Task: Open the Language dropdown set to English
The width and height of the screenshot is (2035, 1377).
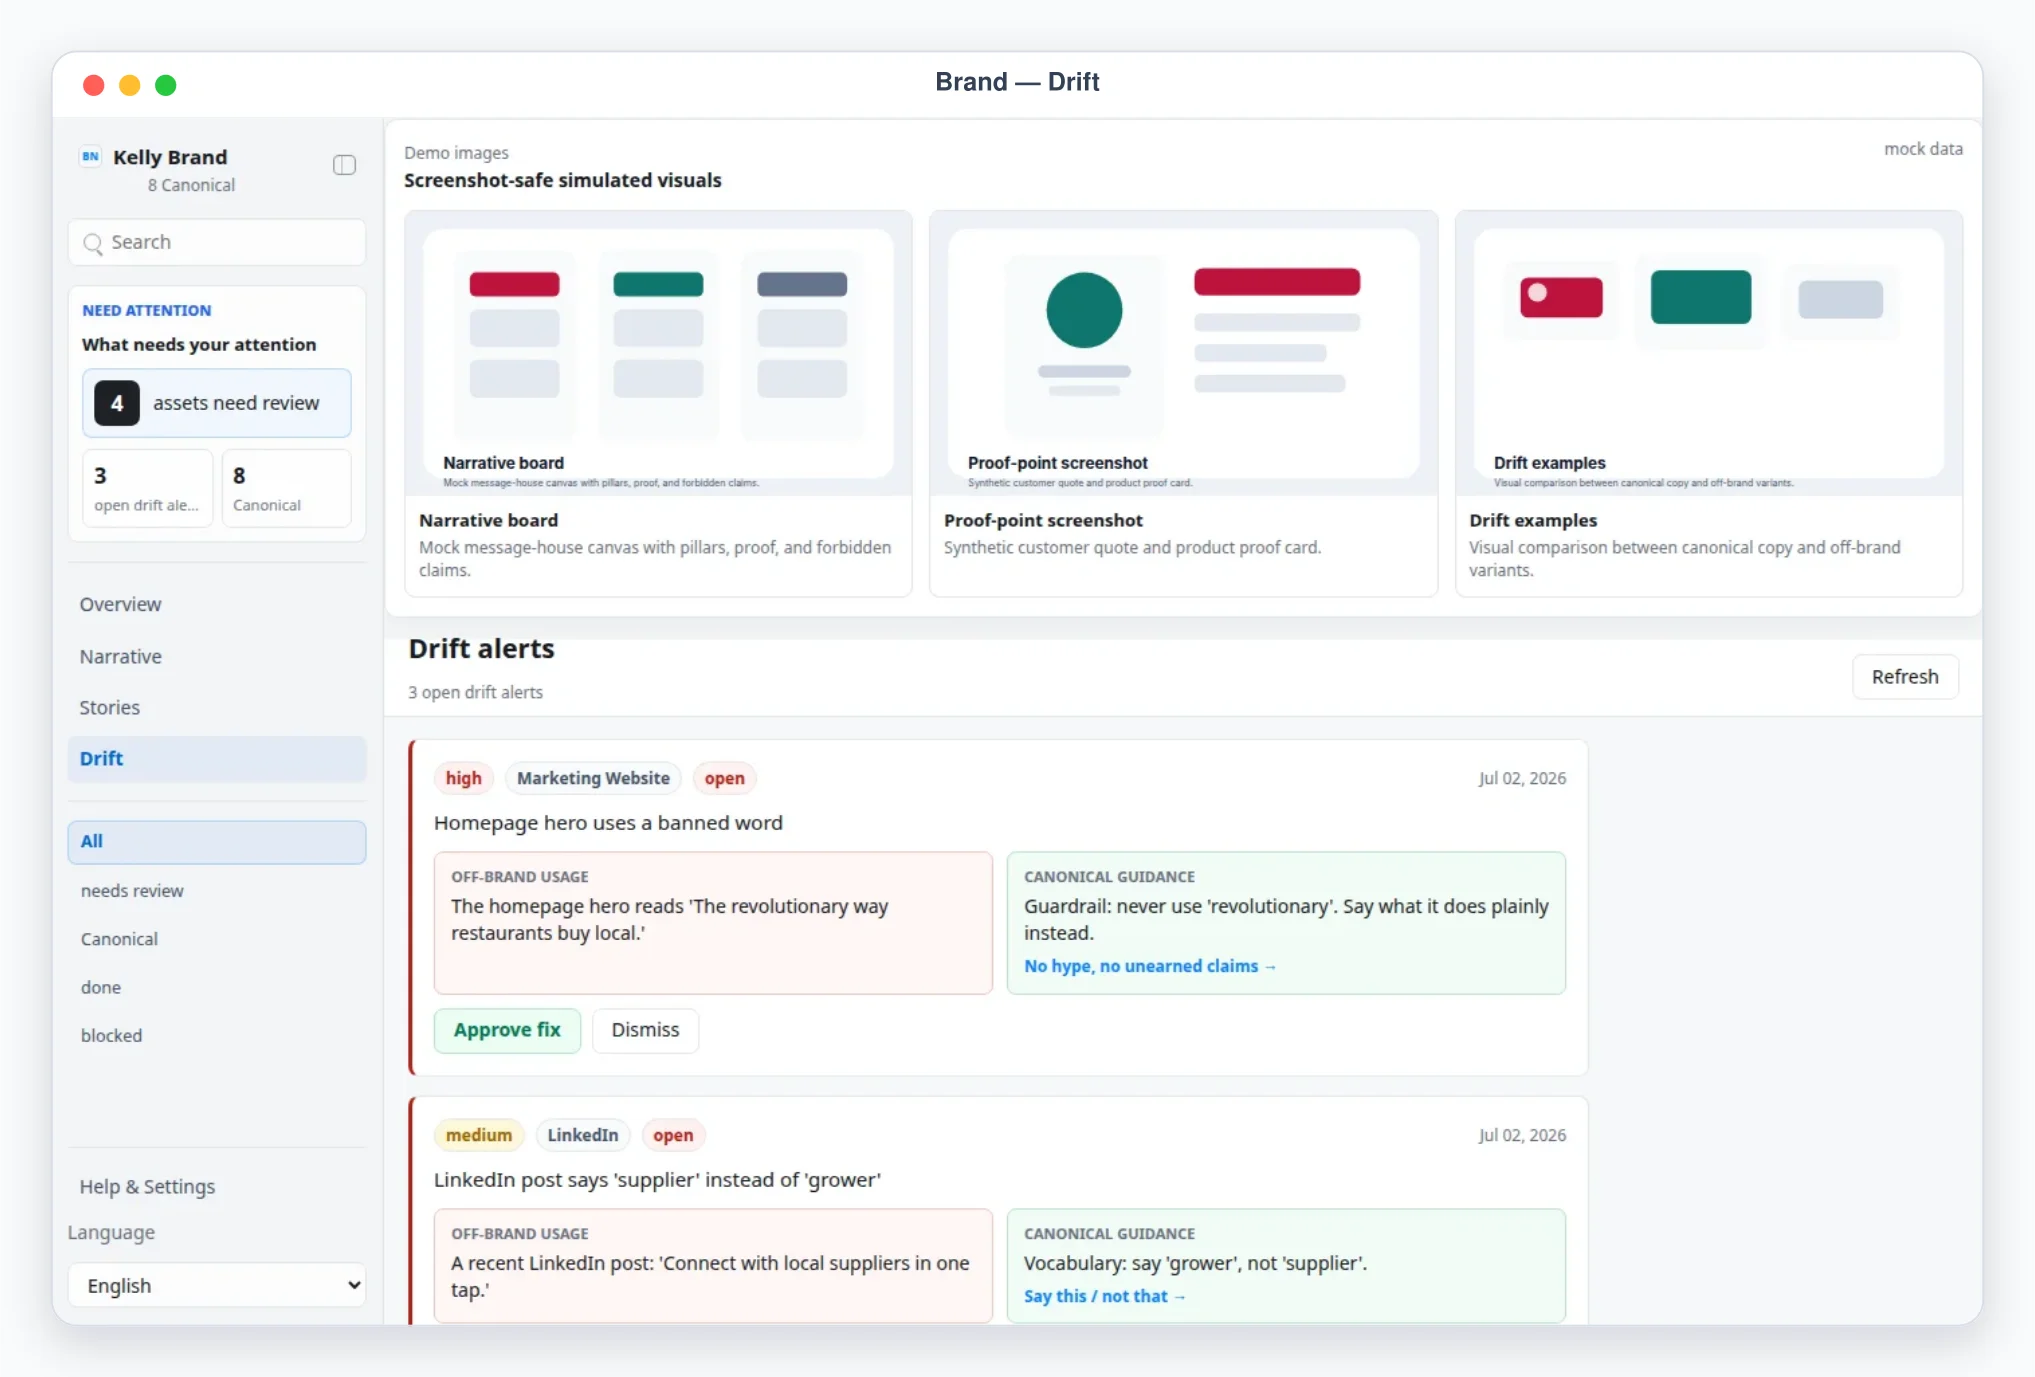Action: click(x=217, y=1285)
